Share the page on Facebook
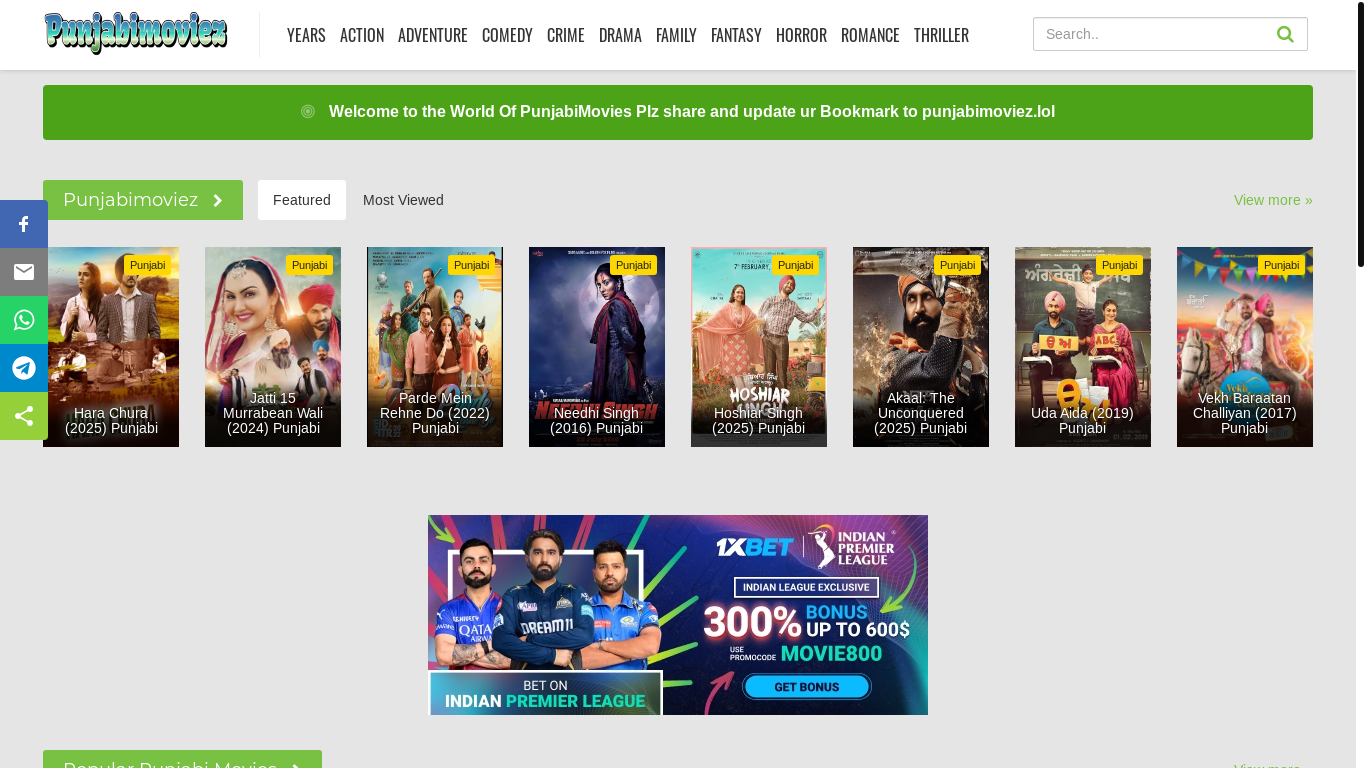Image resolution: width=1366 pixels, height=768 pixels. point(24,224)
